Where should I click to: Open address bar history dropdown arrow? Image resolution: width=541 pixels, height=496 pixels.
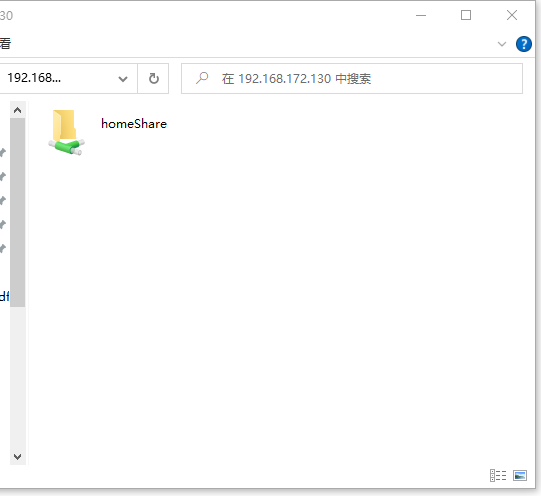123,79
